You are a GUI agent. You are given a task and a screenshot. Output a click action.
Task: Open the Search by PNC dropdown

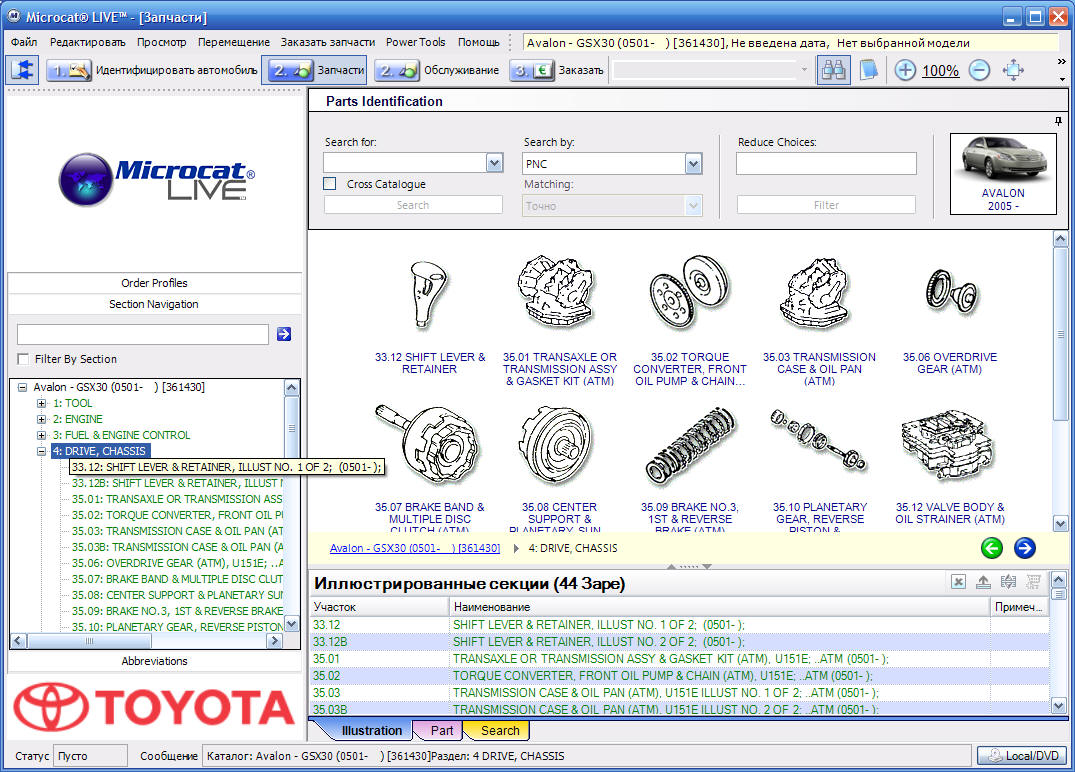click(693, 163)
